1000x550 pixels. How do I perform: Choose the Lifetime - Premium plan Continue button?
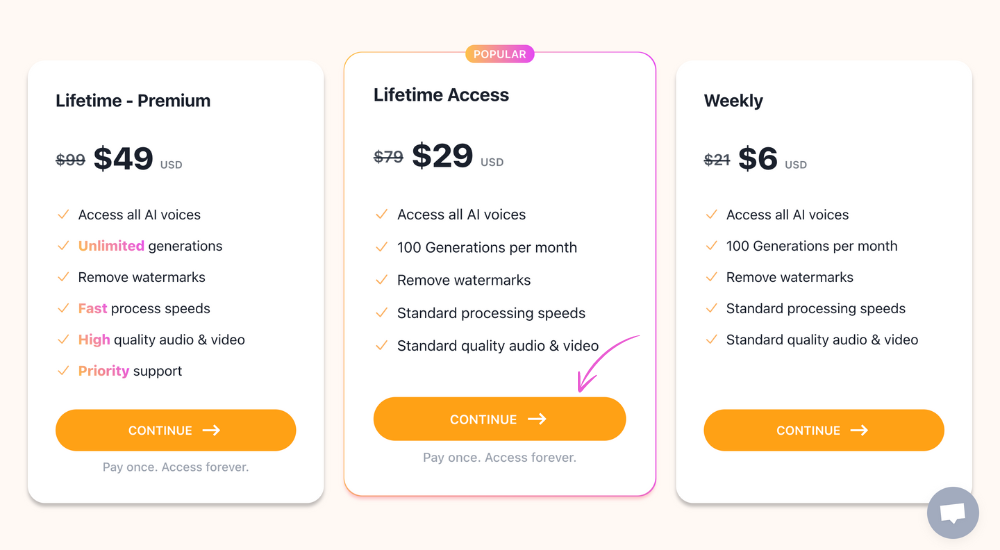(x=175, y=430)
